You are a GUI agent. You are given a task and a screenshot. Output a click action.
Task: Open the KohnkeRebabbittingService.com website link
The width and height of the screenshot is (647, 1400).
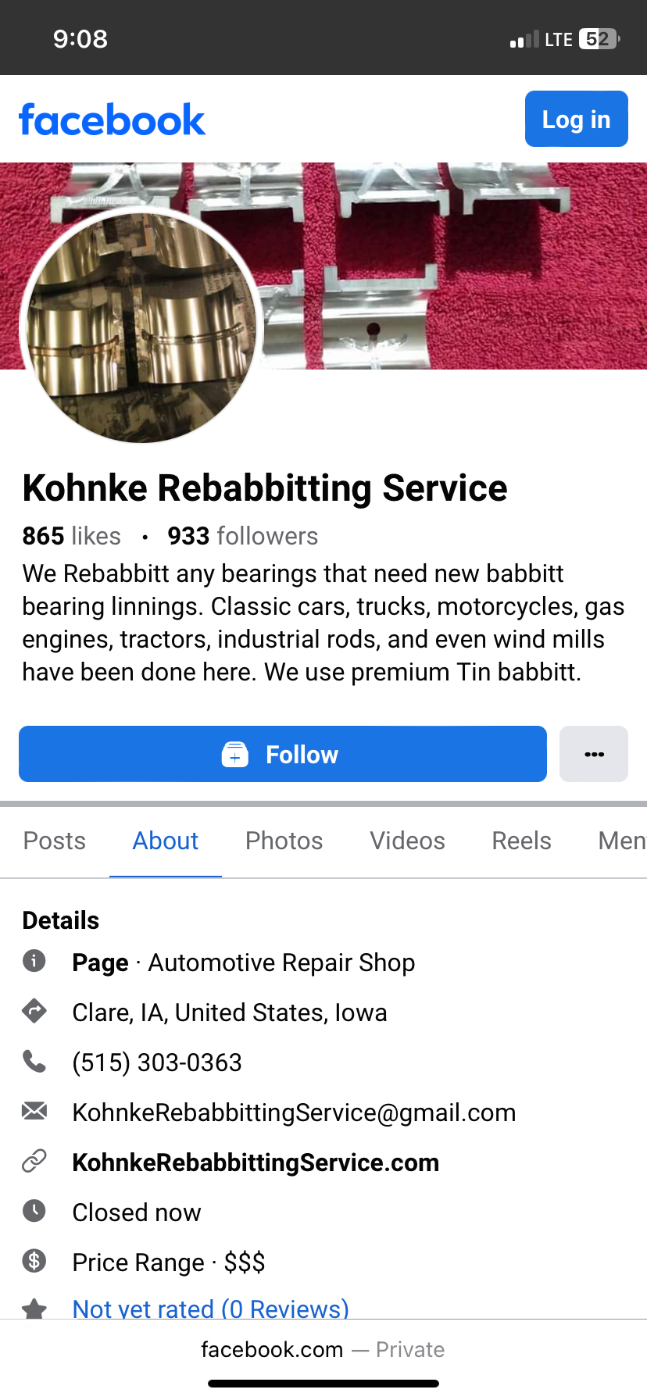click(255, 1163)
